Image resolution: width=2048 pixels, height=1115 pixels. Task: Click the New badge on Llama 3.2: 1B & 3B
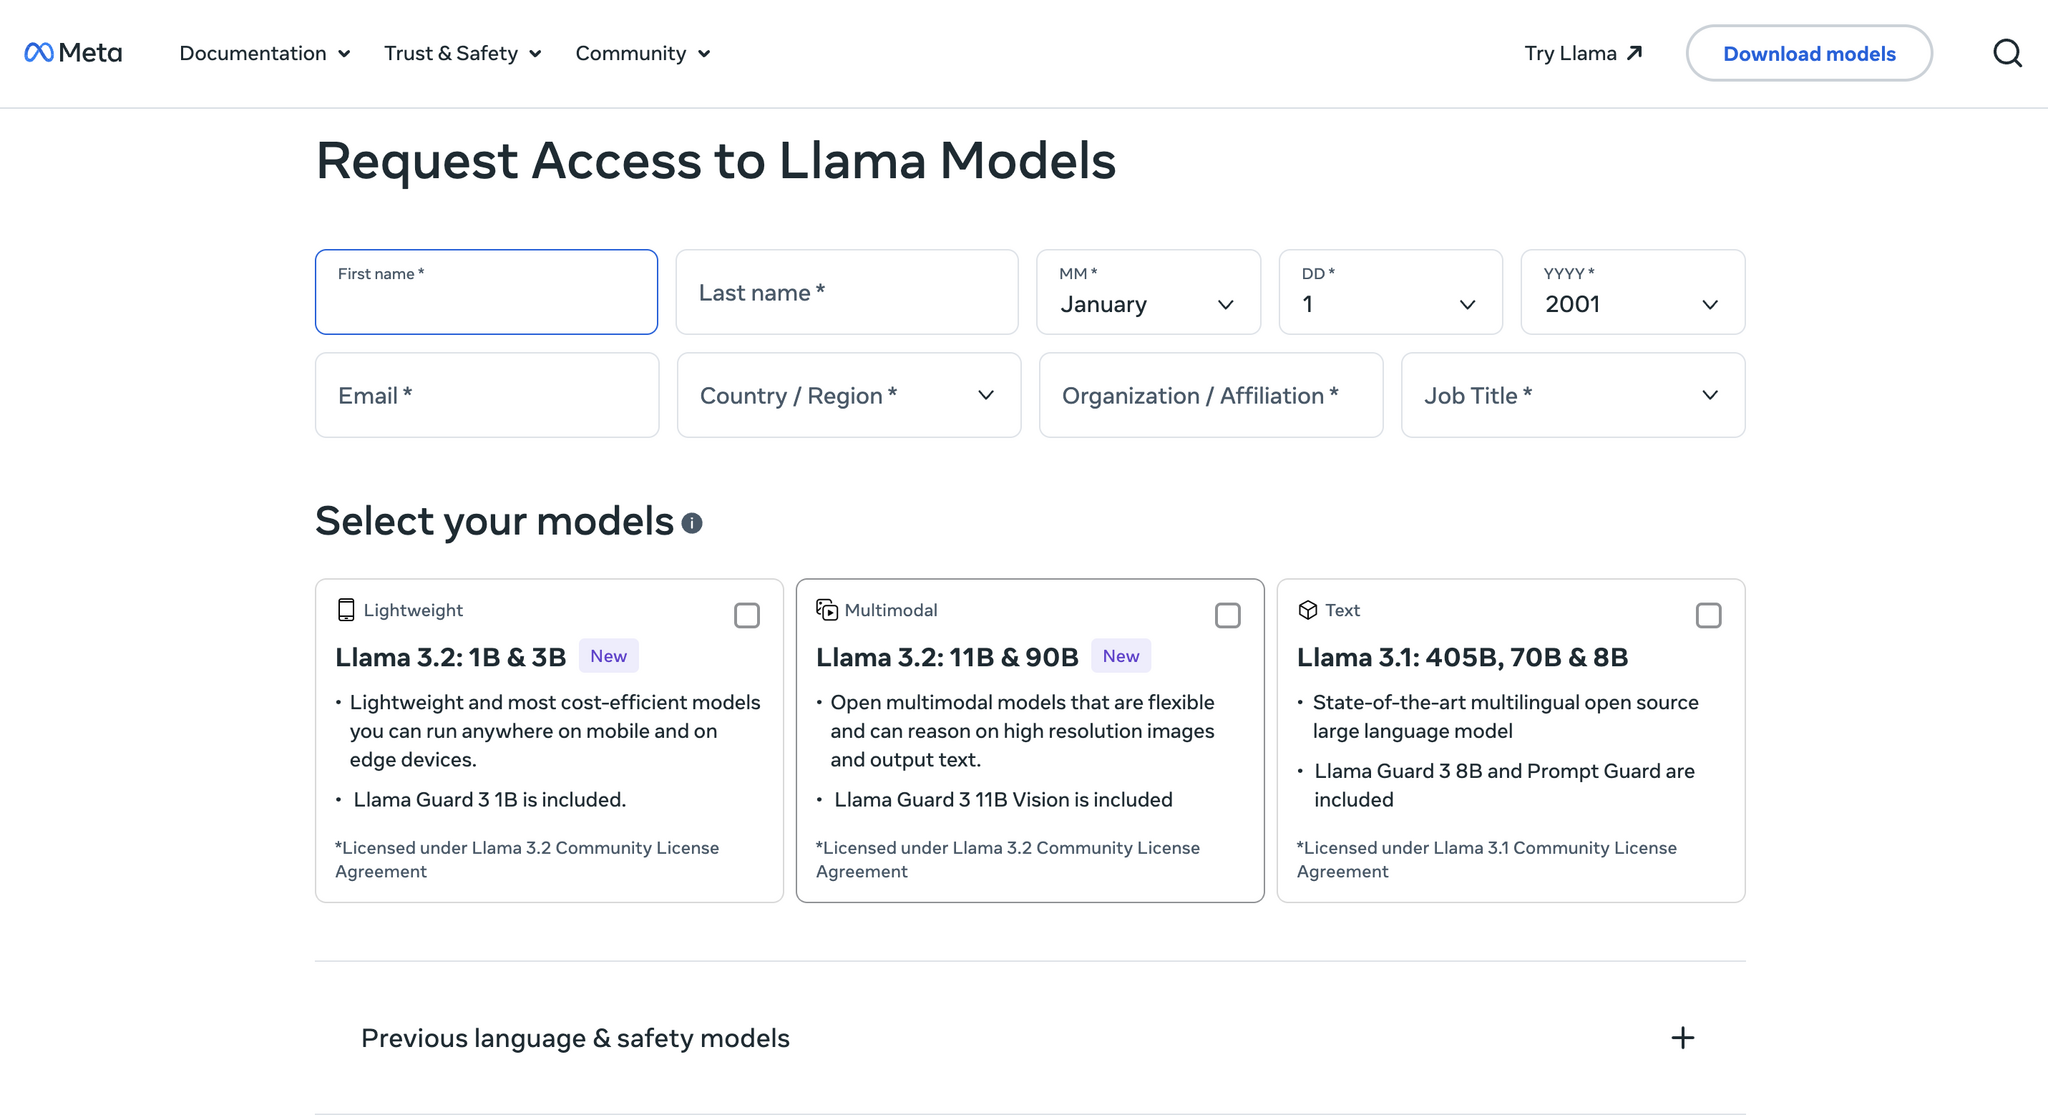tap(608, 656)
